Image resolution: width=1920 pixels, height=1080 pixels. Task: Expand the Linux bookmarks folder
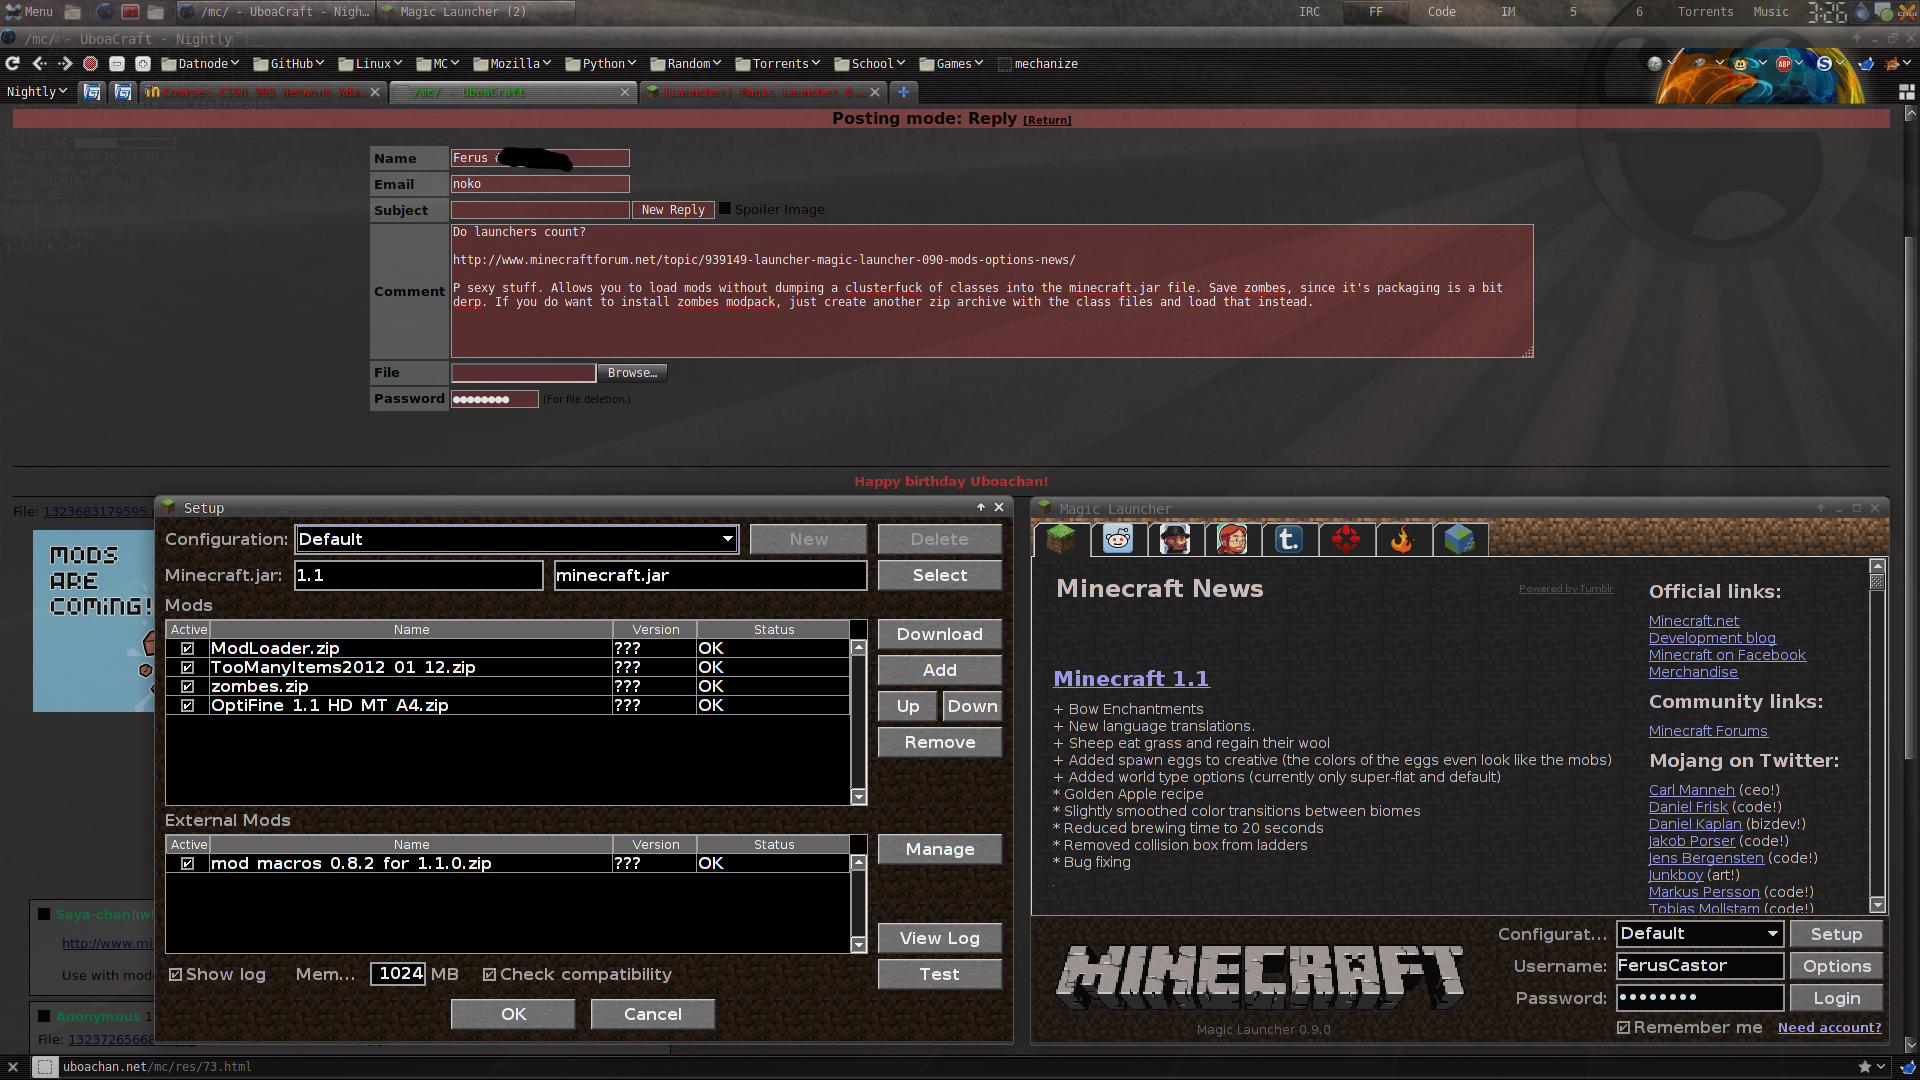click(370, 63)
